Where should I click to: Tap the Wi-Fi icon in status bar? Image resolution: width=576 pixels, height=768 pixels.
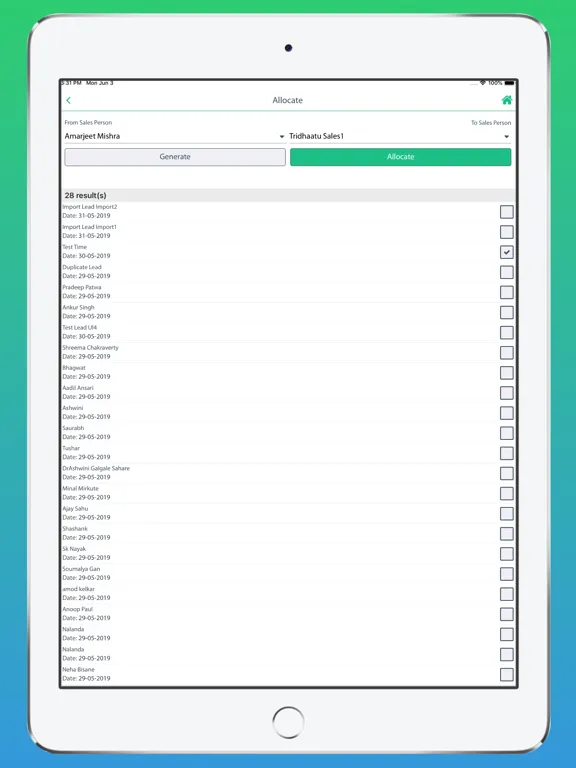tap(483, 83)
